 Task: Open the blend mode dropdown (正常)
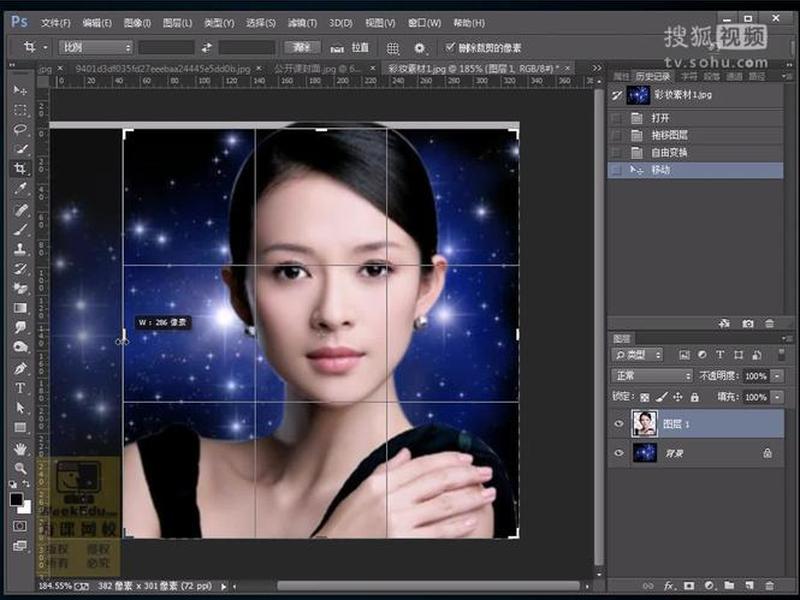coord(652,376)
